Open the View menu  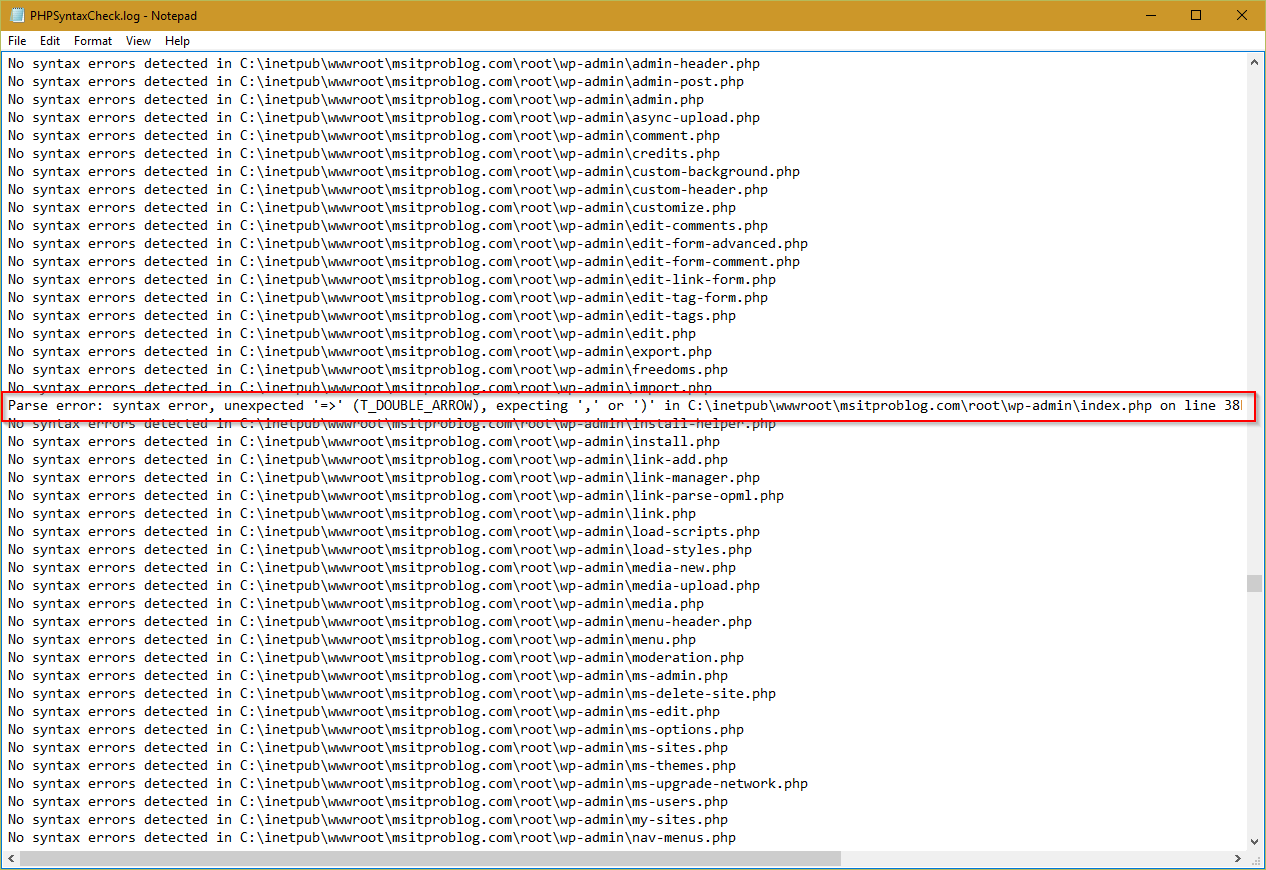click(x=138, y=41)
